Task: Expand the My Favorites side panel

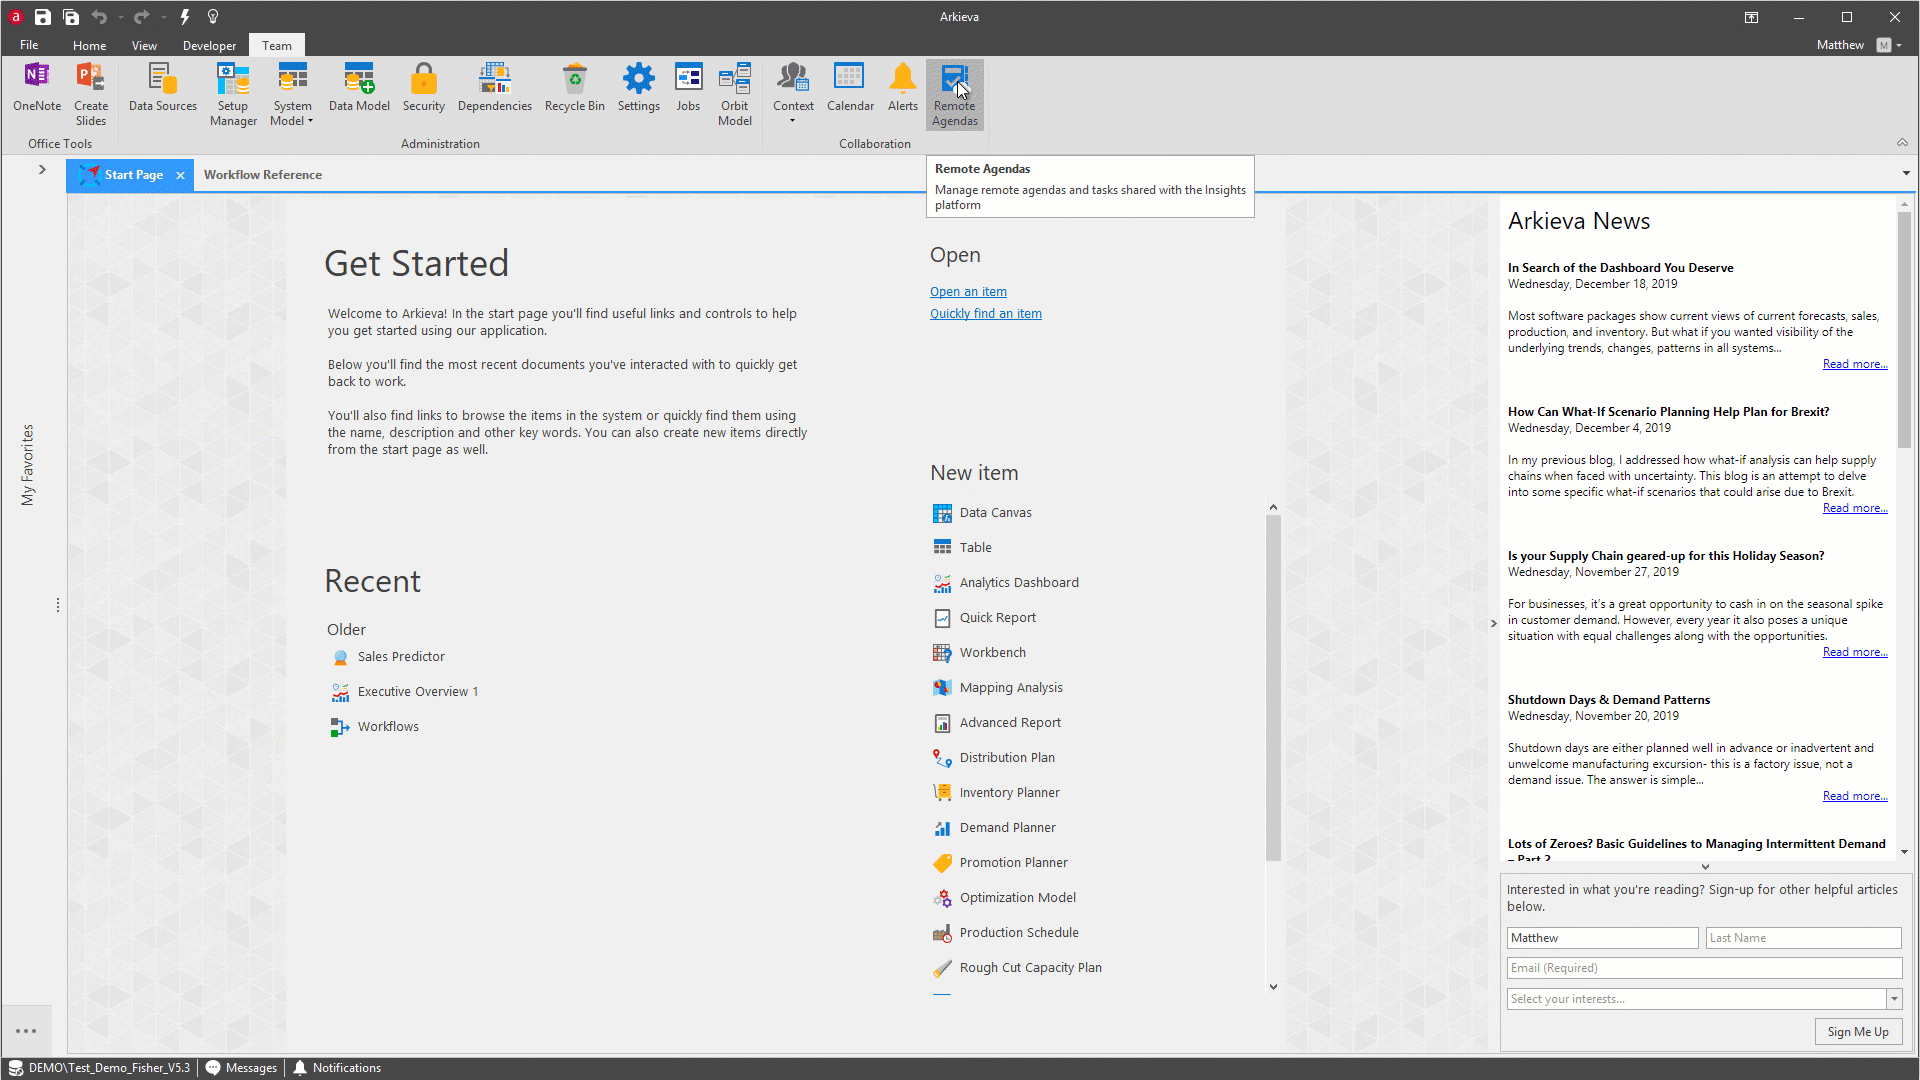Action: (x=42, y=170)
